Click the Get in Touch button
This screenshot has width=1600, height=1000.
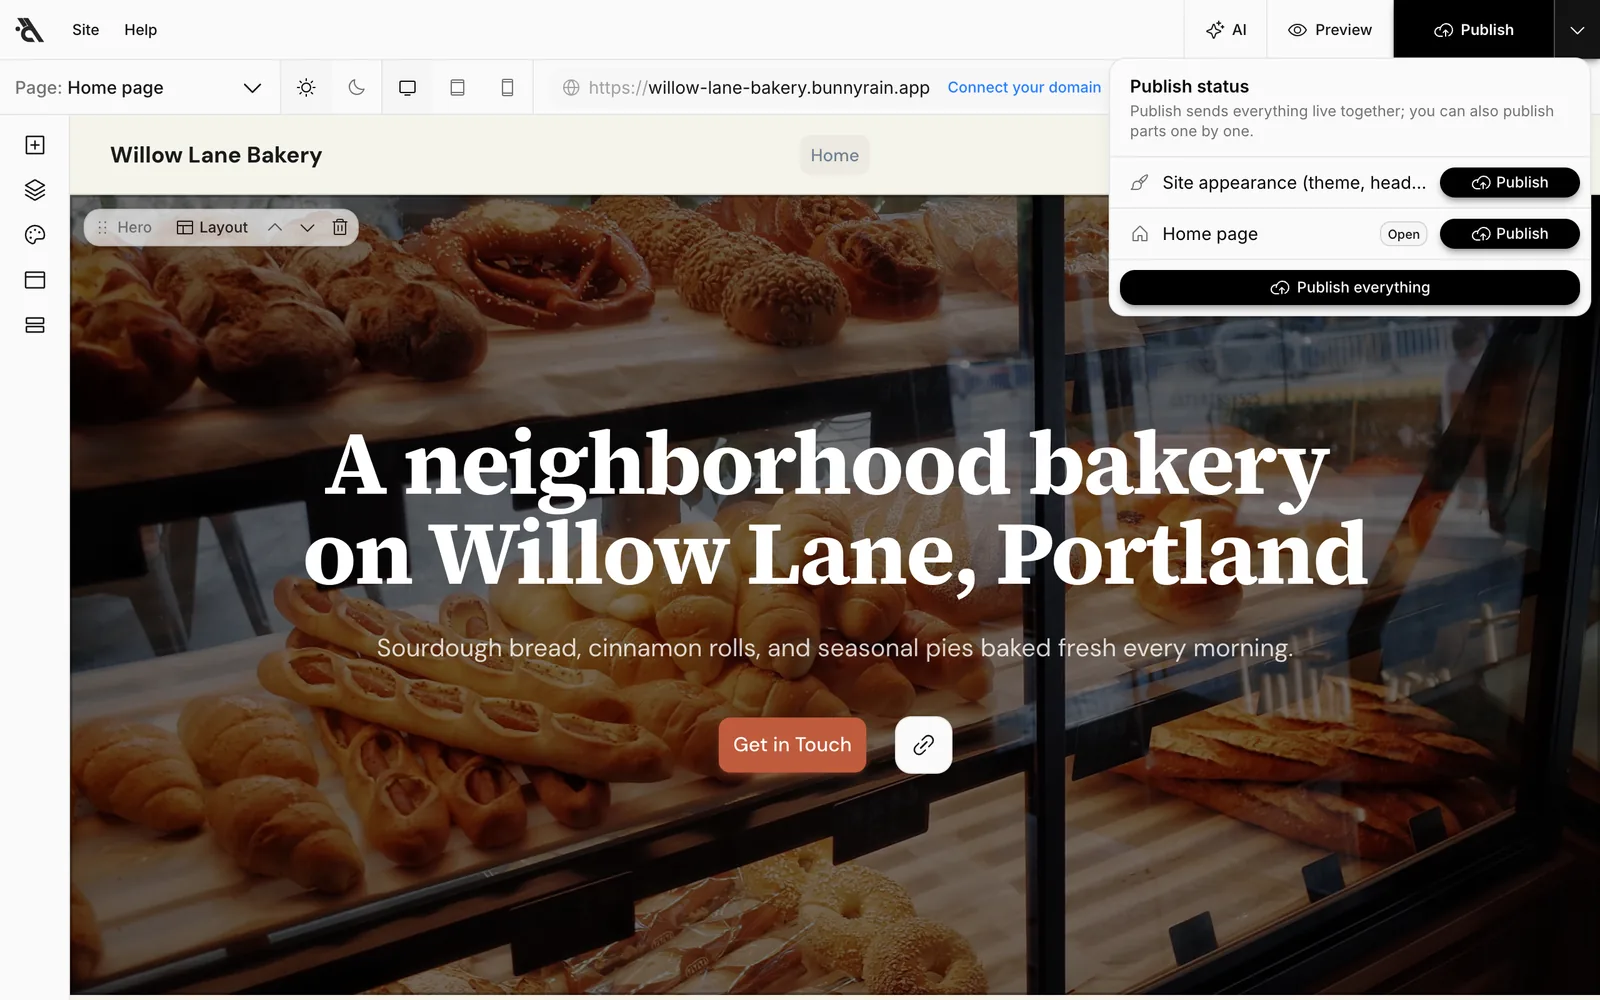click(x=792, y=745)
